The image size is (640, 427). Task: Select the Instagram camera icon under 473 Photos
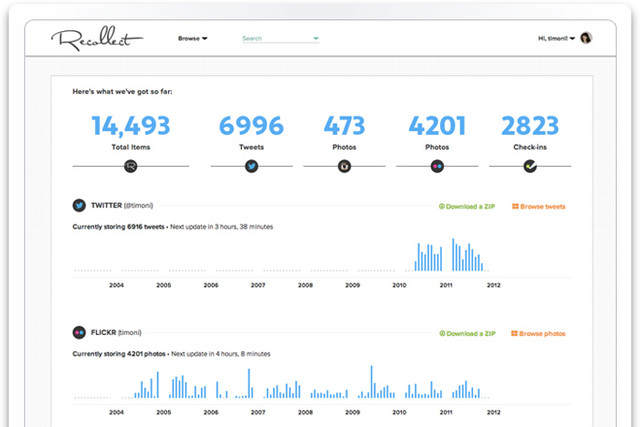[344, 166]
